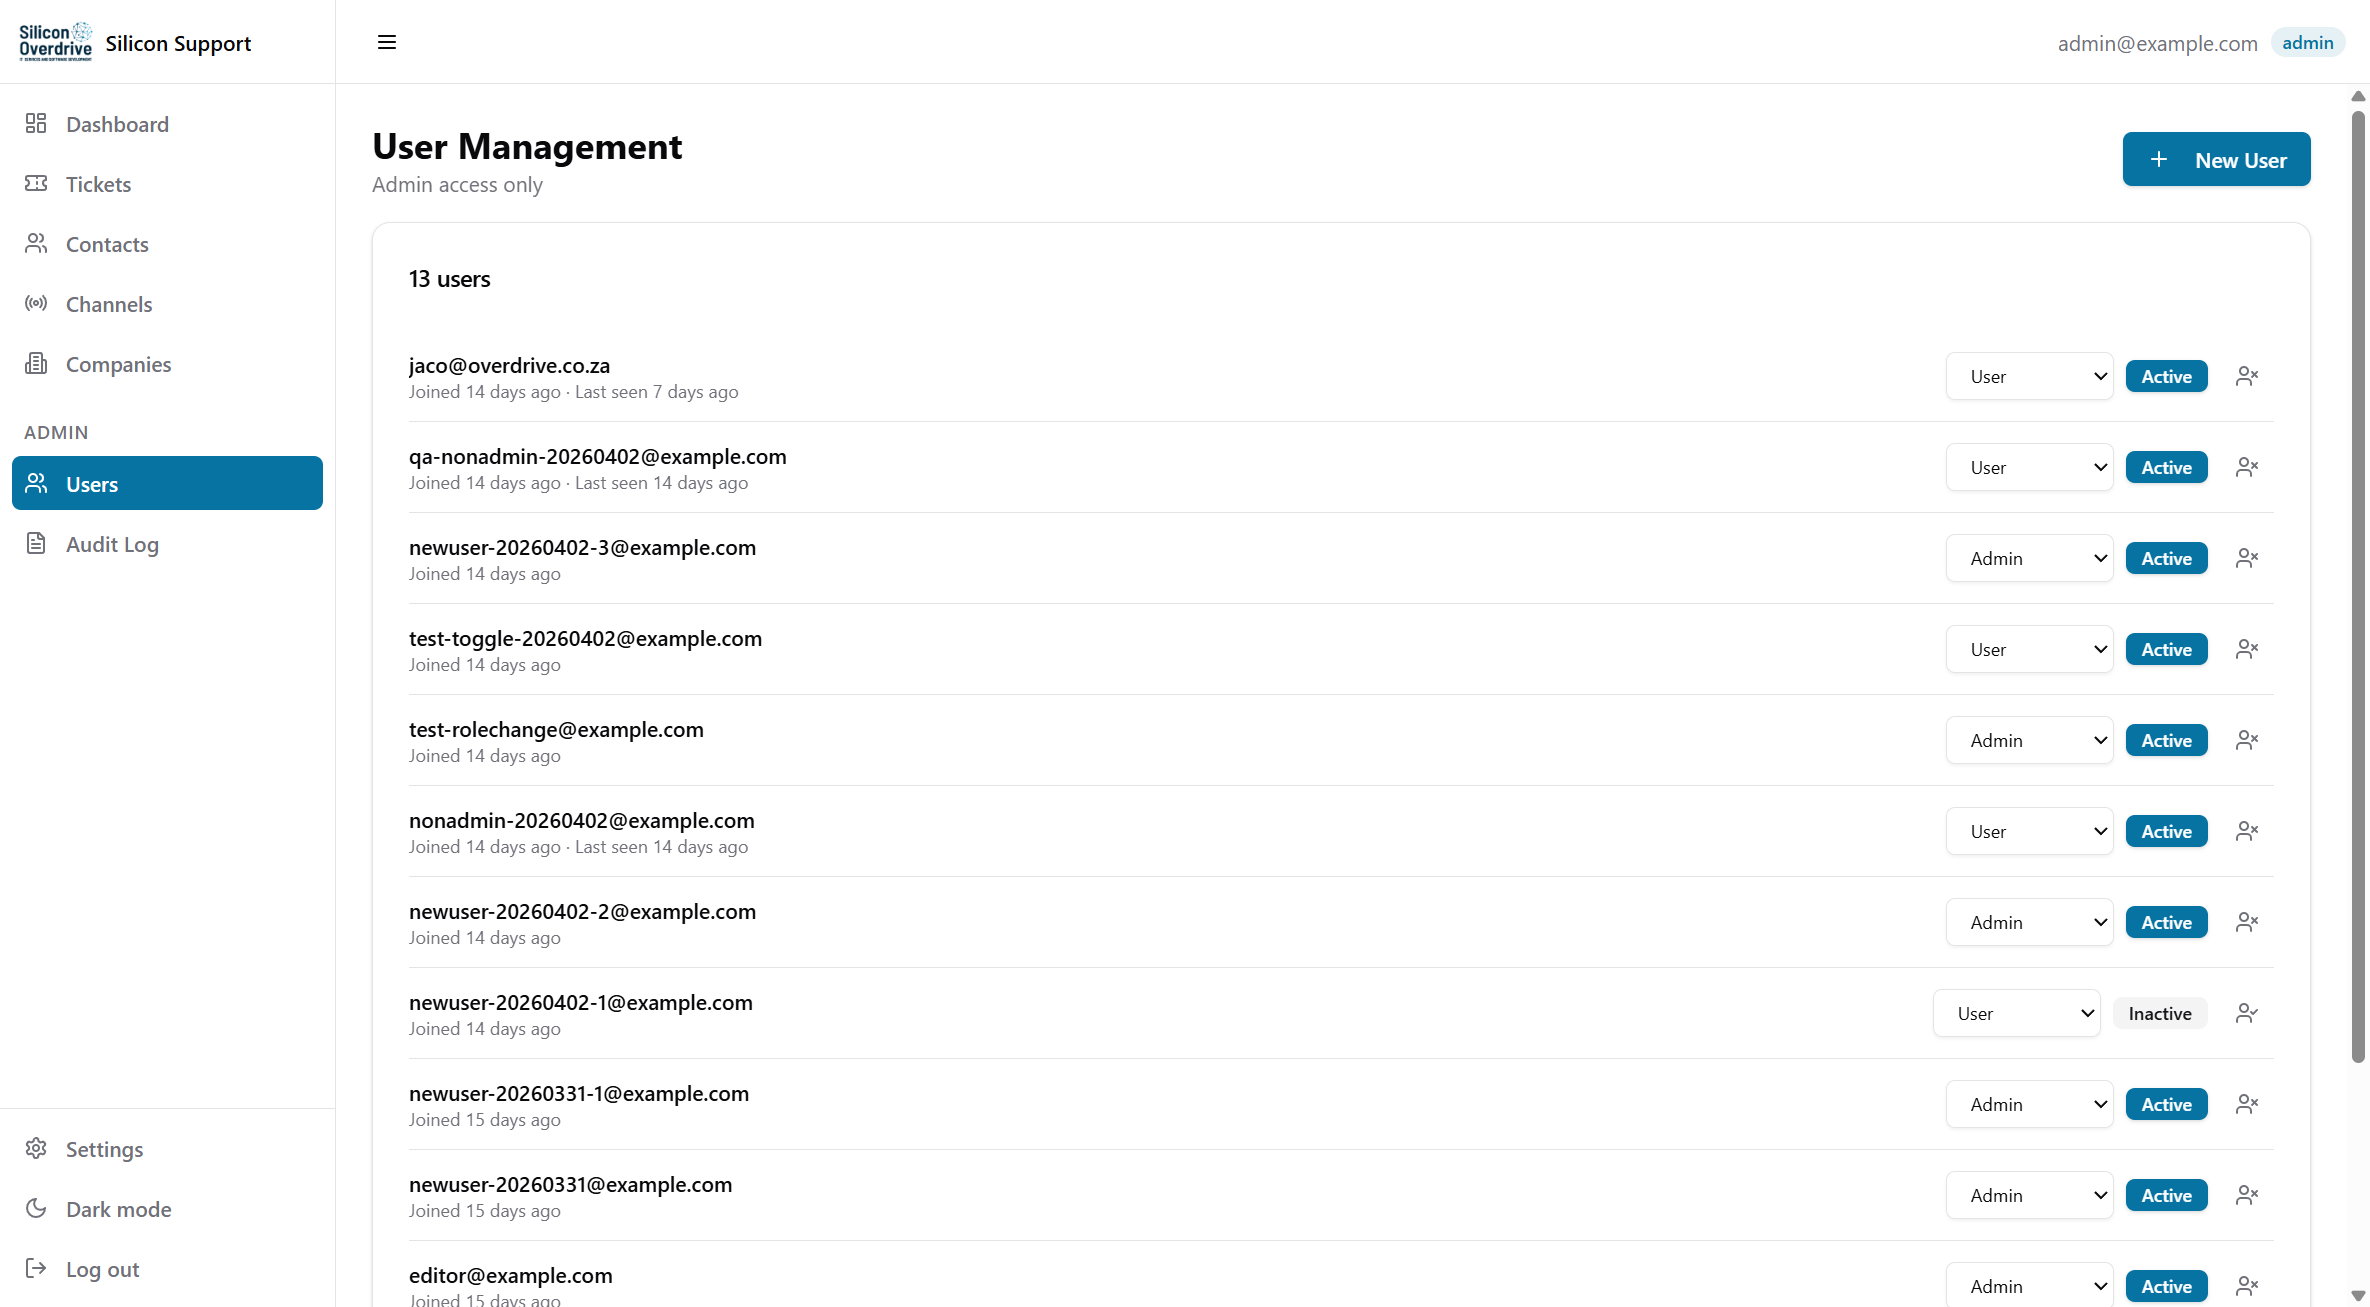Image resolution: width=2370 pixels, height=1307 pixels.
Task: Toggle Inactive badge for newuser-20260402-1@example.com
Action: click(2160, 1013)
